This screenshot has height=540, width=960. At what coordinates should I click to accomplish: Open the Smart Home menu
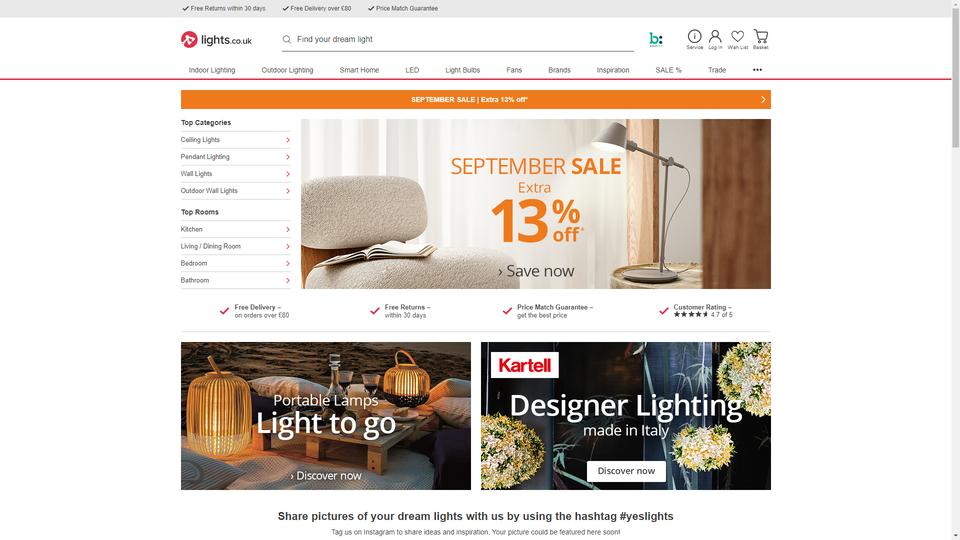coord(359,70)
